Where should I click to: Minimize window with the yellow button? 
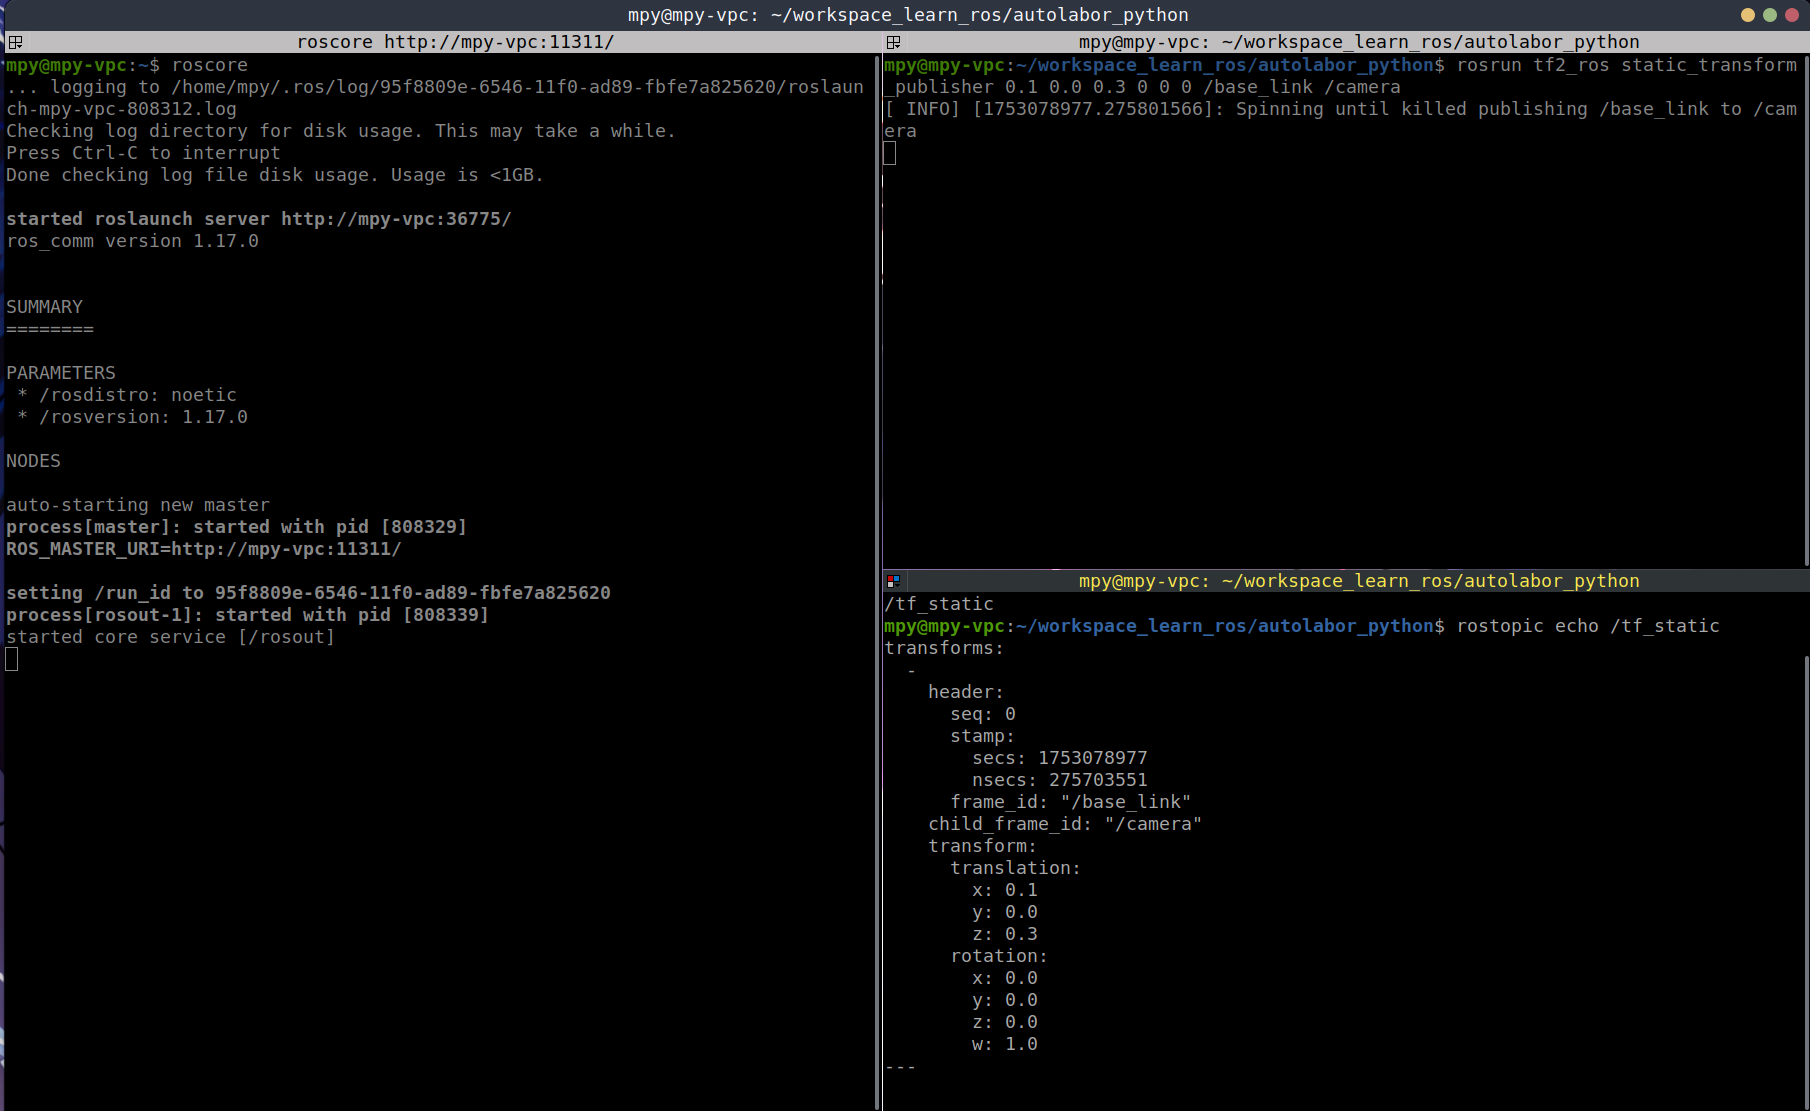(x=1748, y=15)
